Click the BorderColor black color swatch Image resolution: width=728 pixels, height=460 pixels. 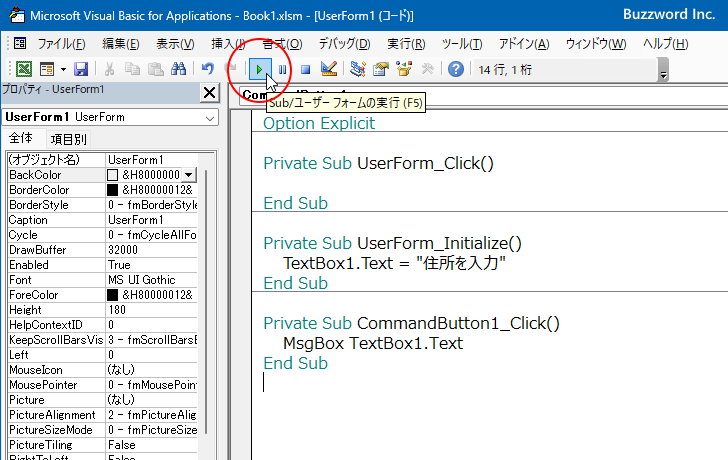[x=112, y=190]
